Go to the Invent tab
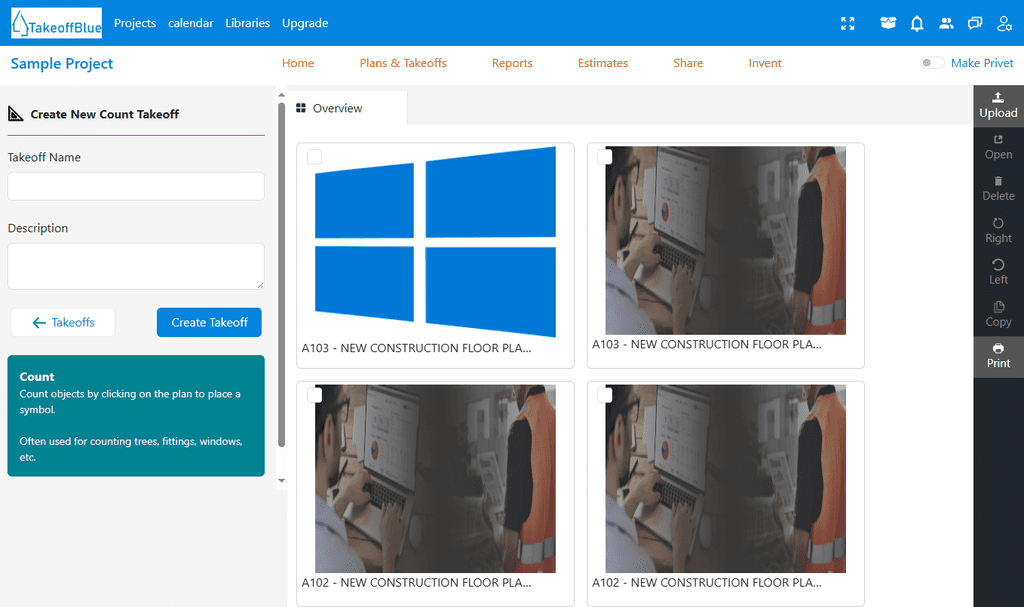Screen dimensions: 1024x607 (765, 63)
